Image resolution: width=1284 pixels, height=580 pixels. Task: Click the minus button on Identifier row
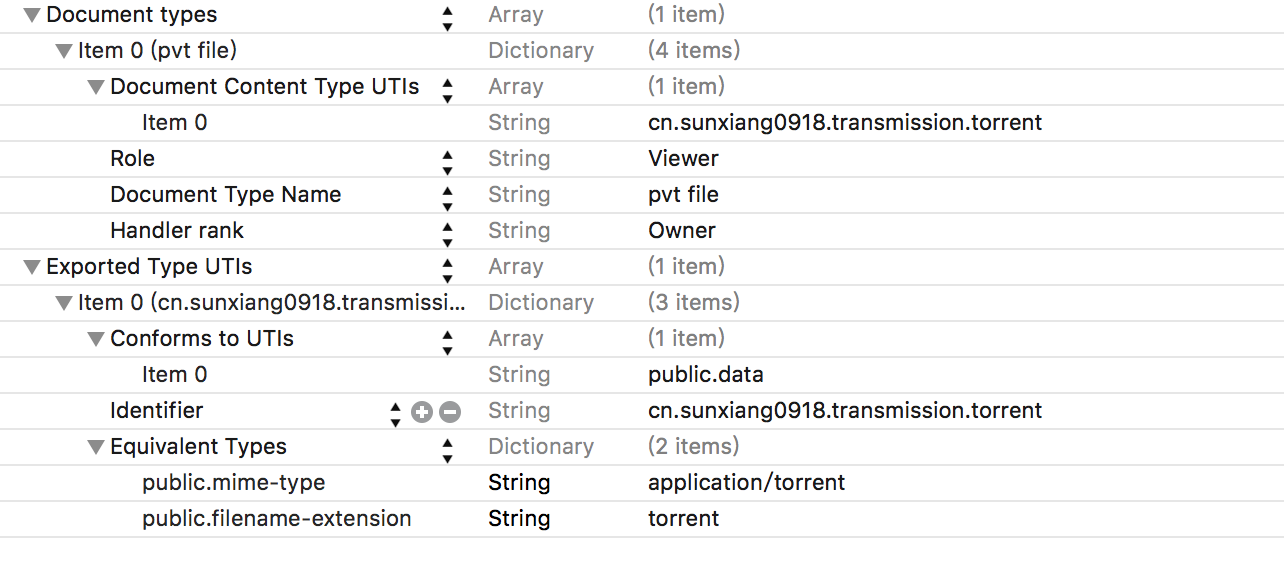point(450,411)
